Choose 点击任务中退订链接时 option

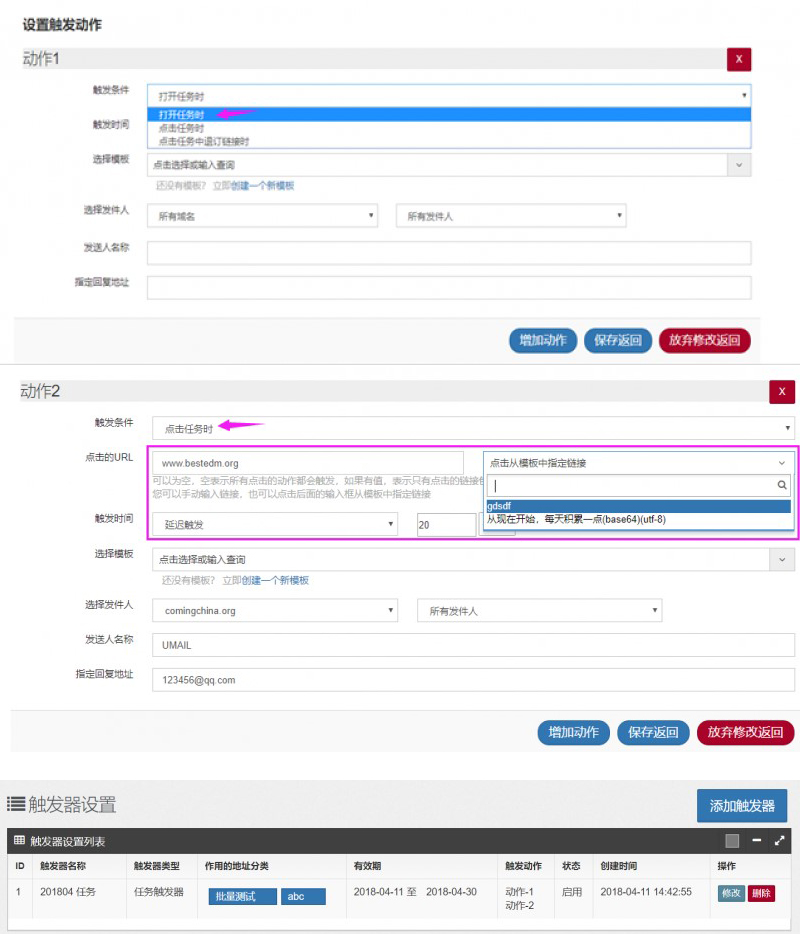tap(204, 141)
